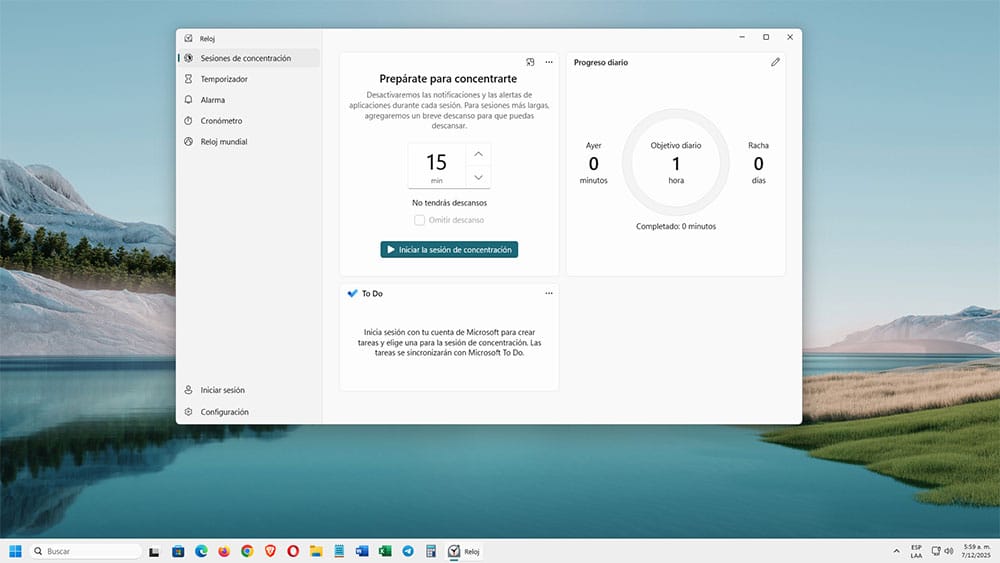This screenshot has width=1000, height=563.
Task: Open Calculator from taskbar
Action: point(430,552)
